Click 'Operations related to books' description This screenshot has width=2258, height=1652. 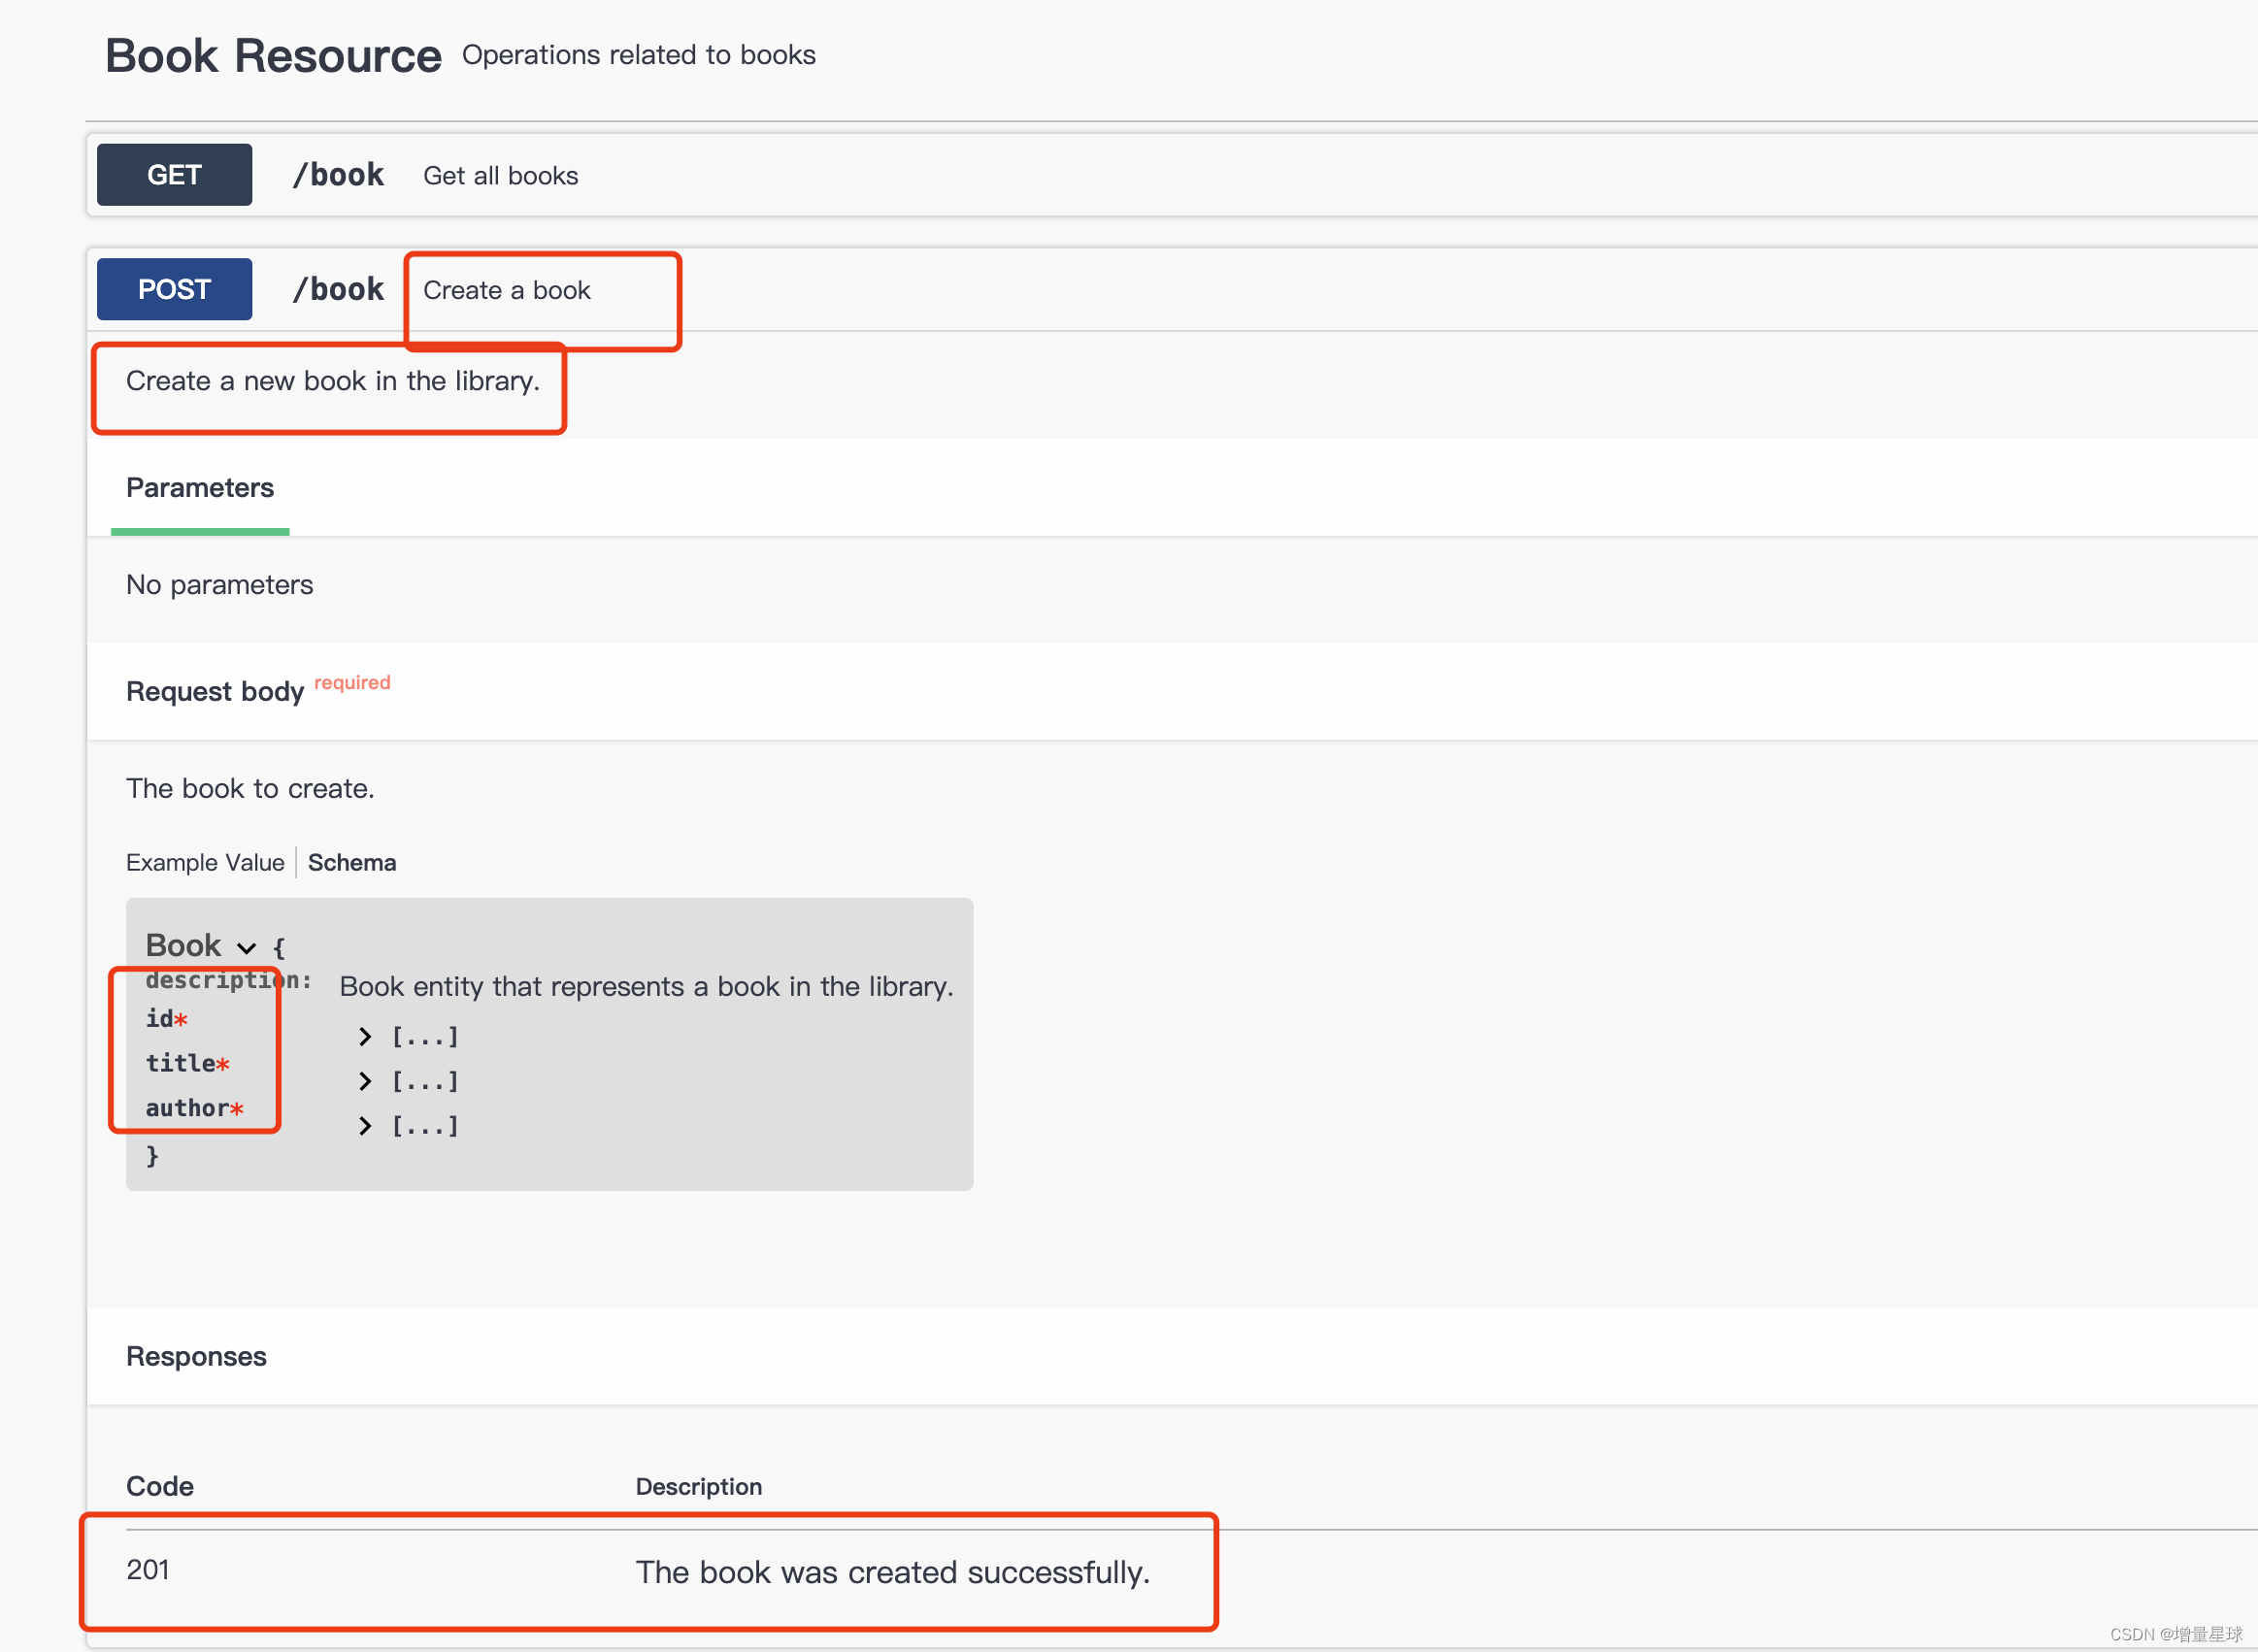coord(638,55)
